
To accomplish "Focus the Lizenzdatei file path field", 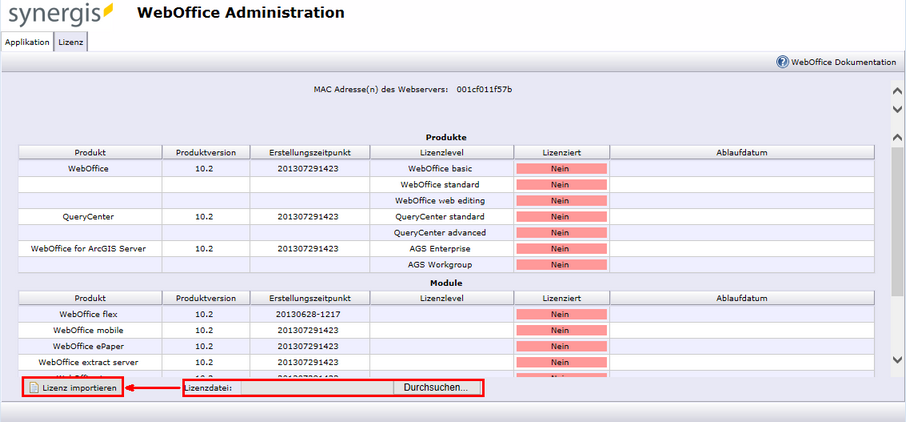I will tap(317, 388).
